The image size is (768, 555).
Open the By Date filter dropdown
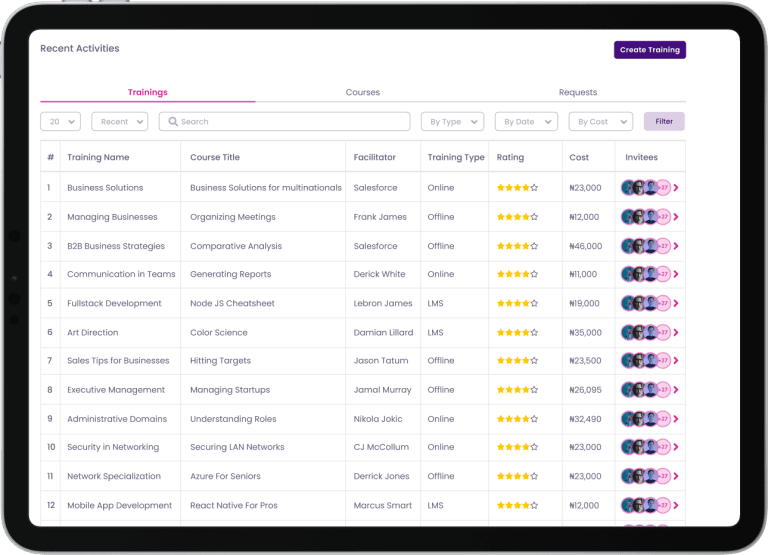tap(526, 122)
